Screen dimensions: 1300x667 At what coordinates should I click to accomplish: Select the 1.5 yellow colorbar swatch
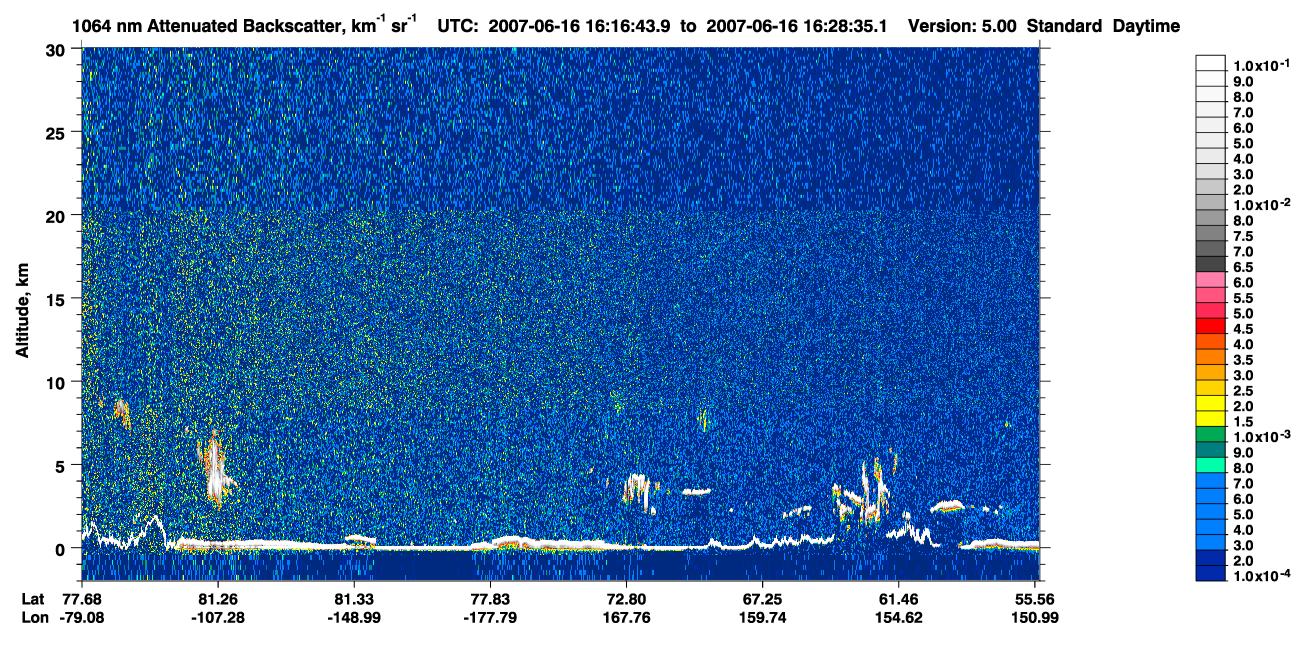click(1211, 419)
